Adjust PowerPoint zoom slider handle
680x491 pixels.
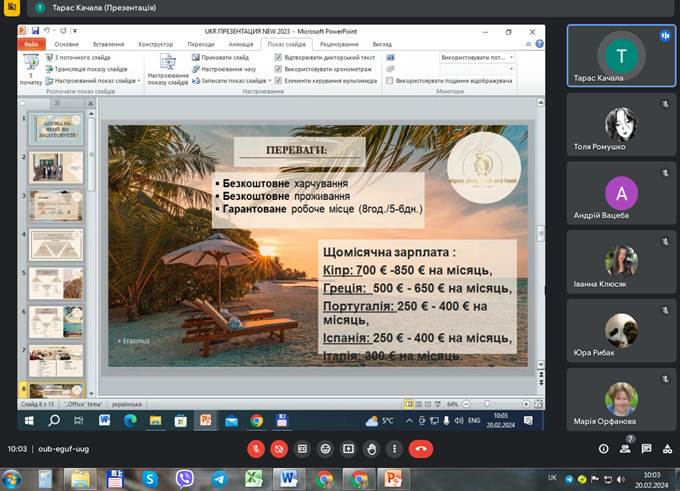point(487,404)
